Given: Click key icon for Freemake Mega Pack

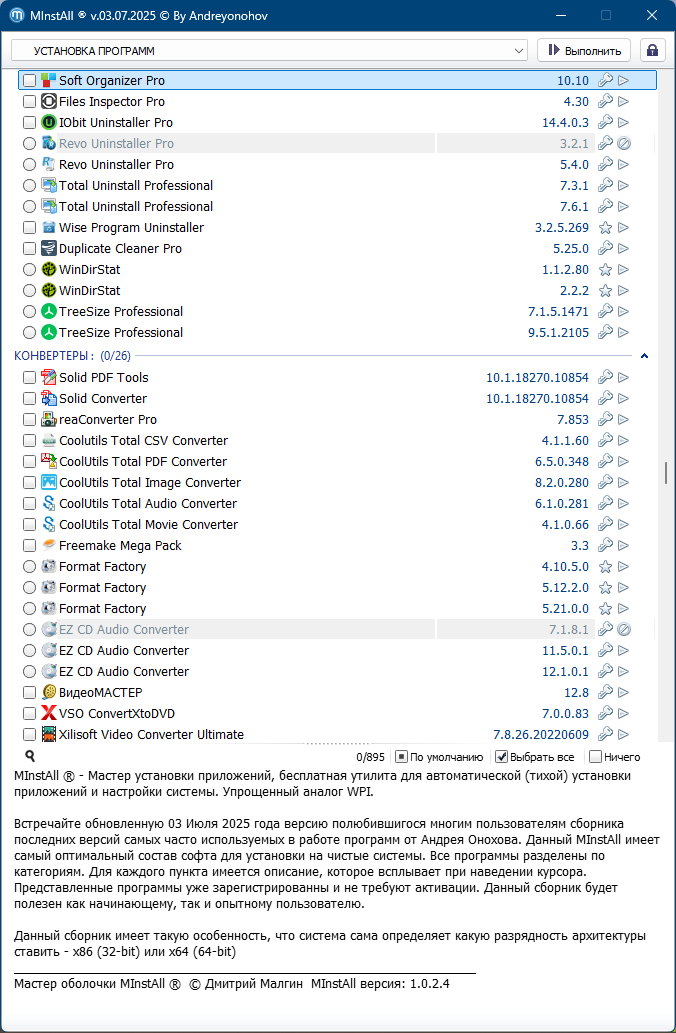Looking at the screenshot, I should coord(605,545).
